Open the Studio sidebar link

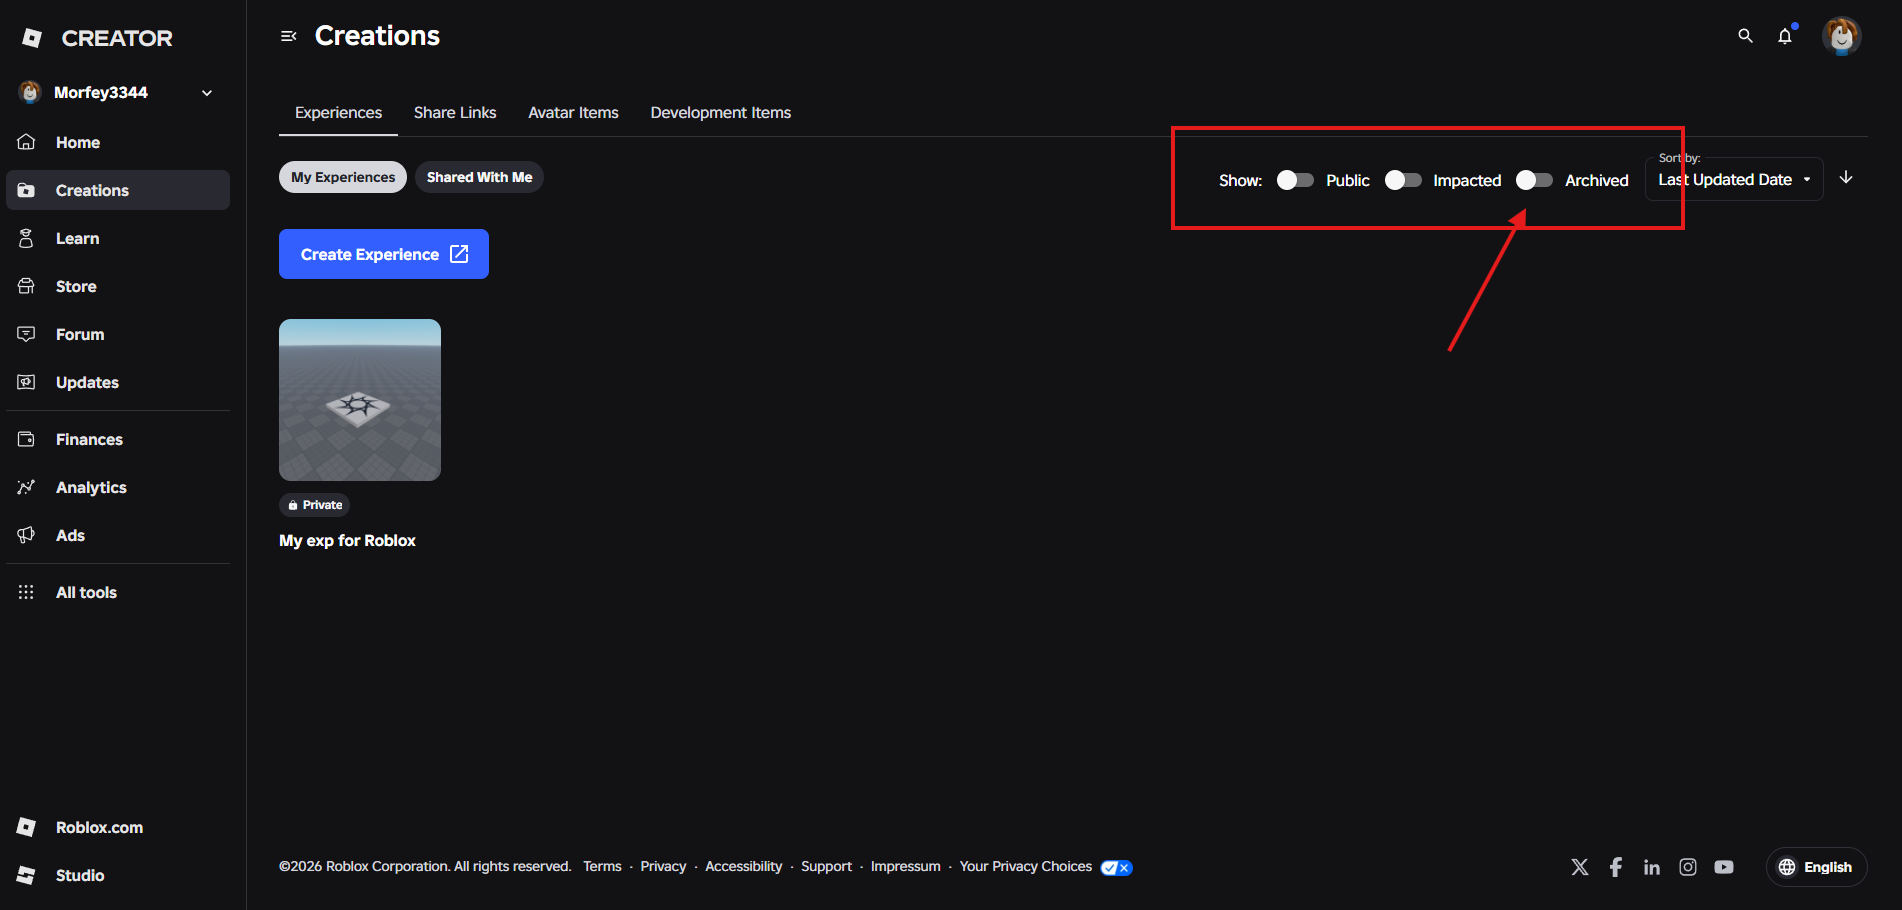click(118, 875)
